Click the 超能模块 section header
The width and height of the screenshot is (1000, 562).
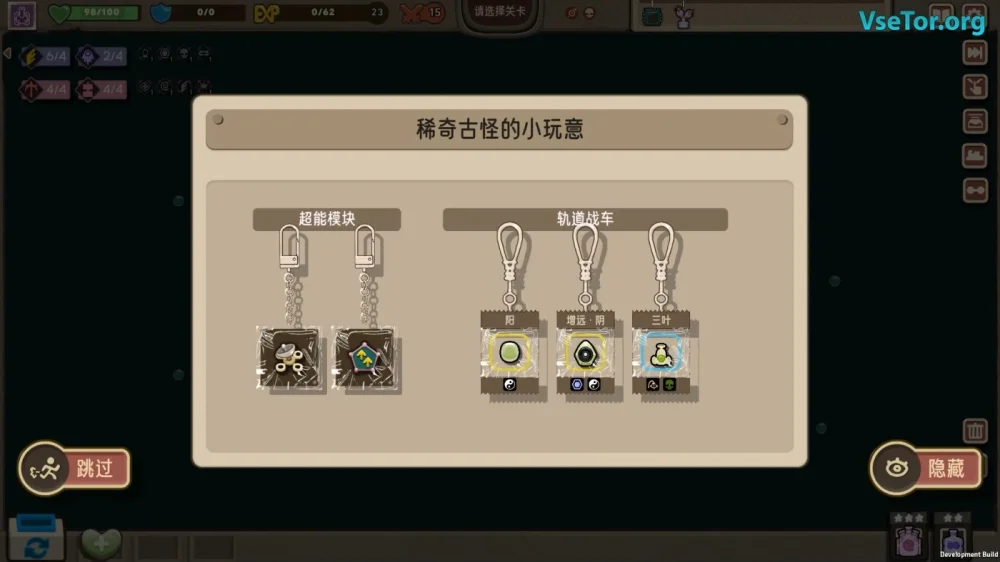(x=327, y=219)
